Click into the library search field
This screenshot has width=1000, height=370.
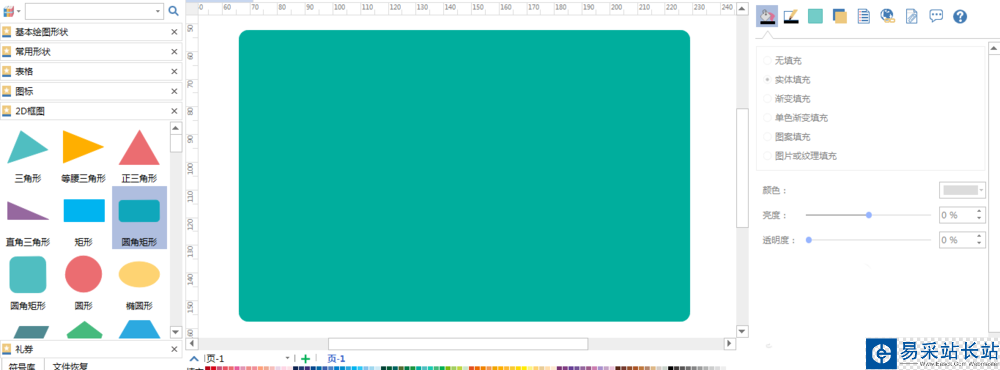tap(89, 11)
